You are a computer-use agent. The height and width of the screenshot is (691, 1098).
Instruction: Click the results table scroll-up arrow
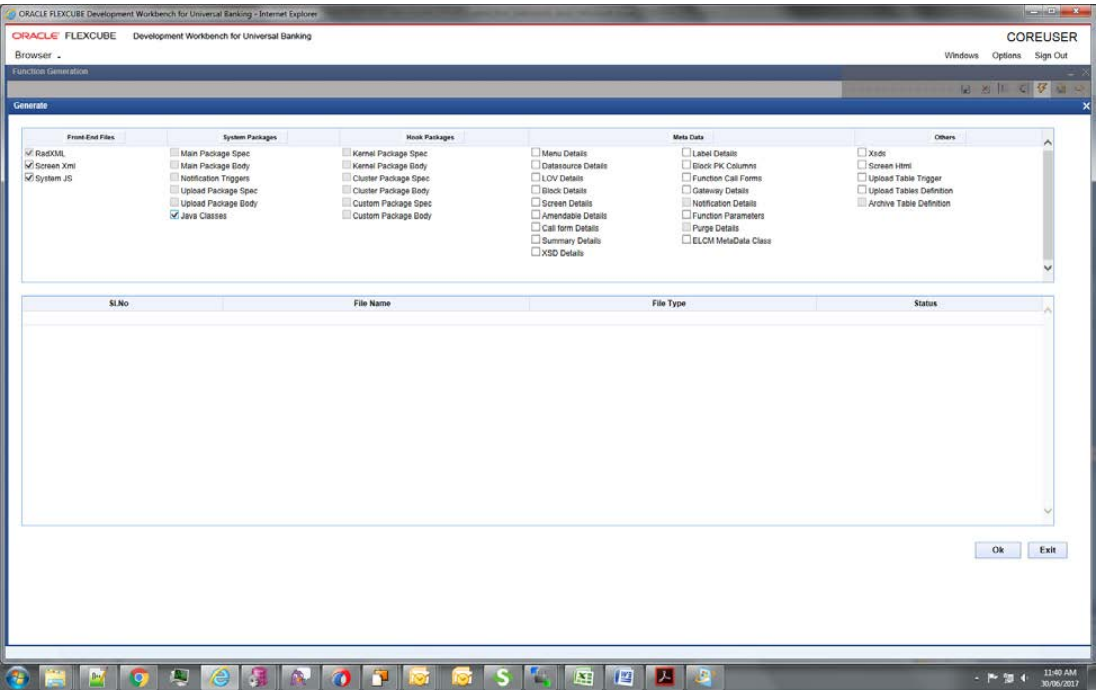pos(1048,310)
